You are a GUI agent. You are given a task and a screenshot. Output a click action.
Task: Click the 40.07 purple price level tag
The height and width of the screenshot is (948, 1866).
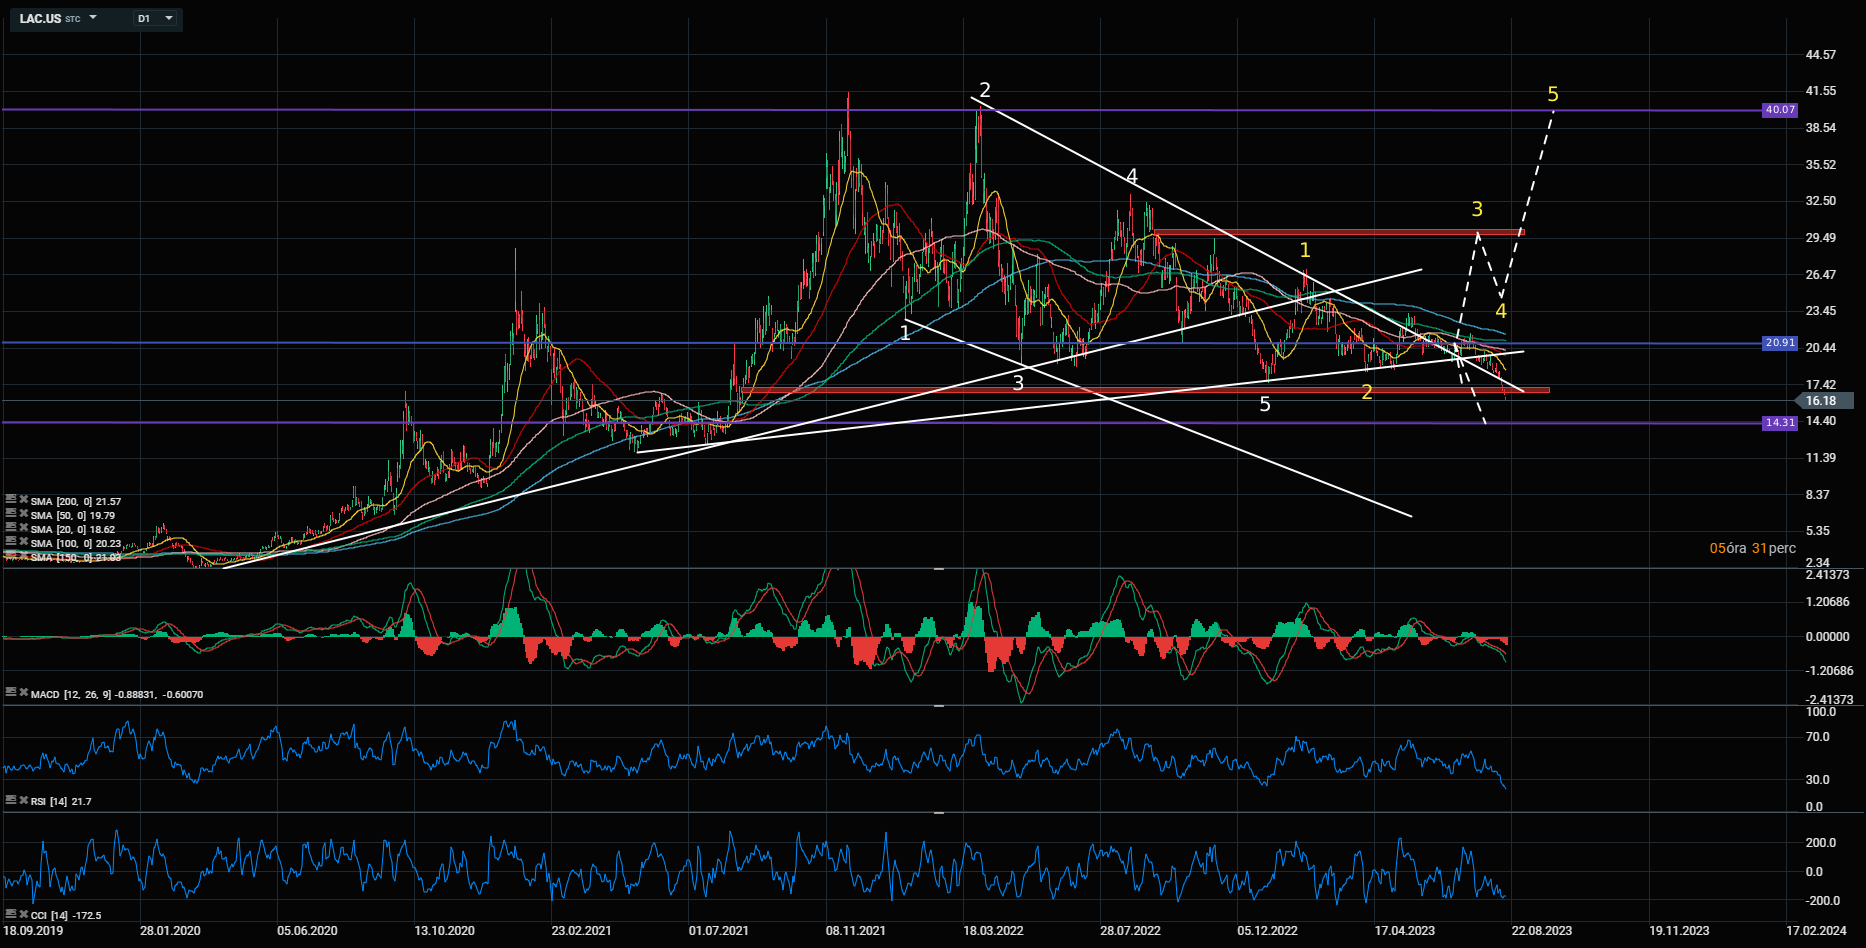(1780, 110)
